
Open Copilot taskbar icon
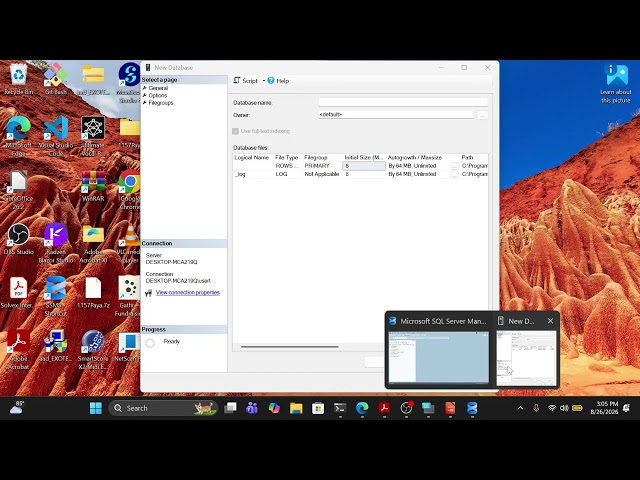(x=274, y=408)
